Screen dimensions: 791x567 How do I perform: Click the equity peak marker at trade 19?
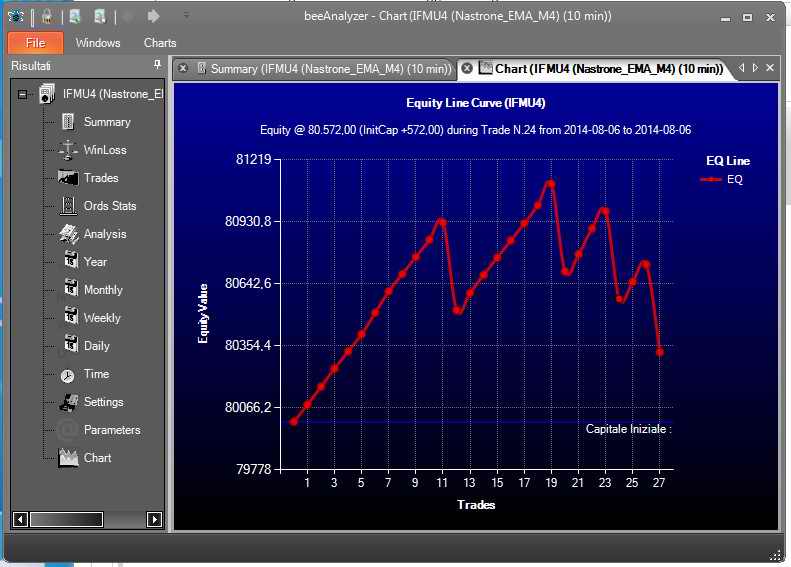point(551,184)
